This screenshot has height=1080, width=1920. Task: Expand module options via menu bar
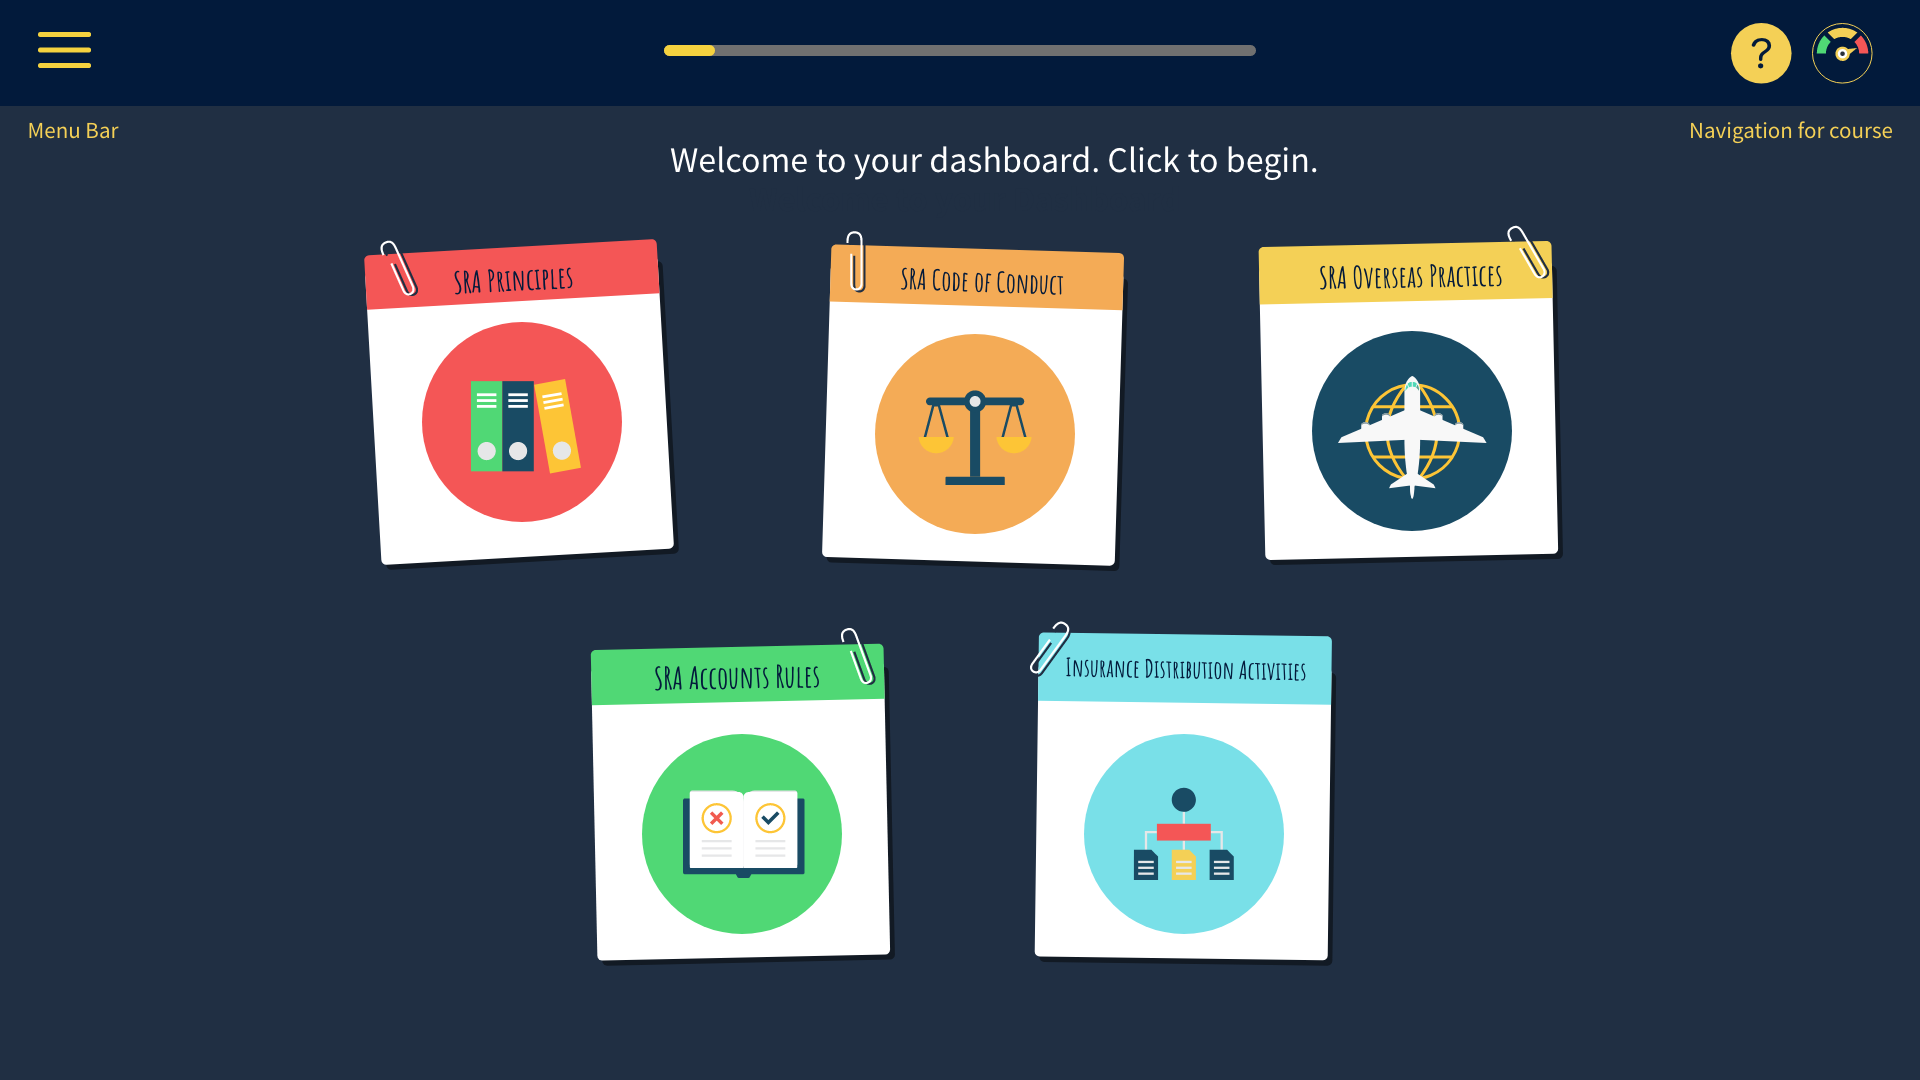point(65,51)
